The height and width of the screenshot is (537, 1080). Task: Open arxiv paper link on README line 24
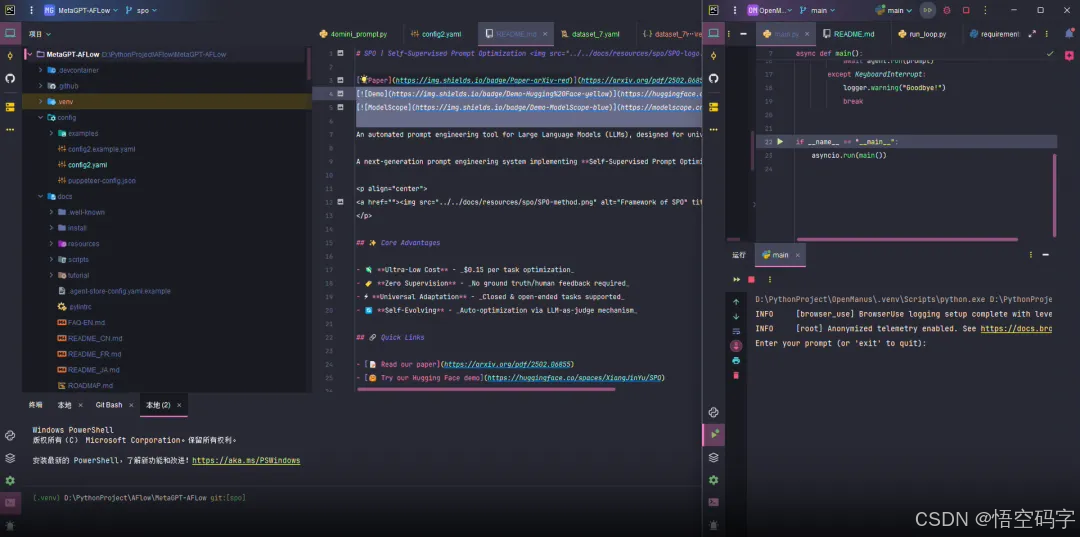click(x=508, y=364)
